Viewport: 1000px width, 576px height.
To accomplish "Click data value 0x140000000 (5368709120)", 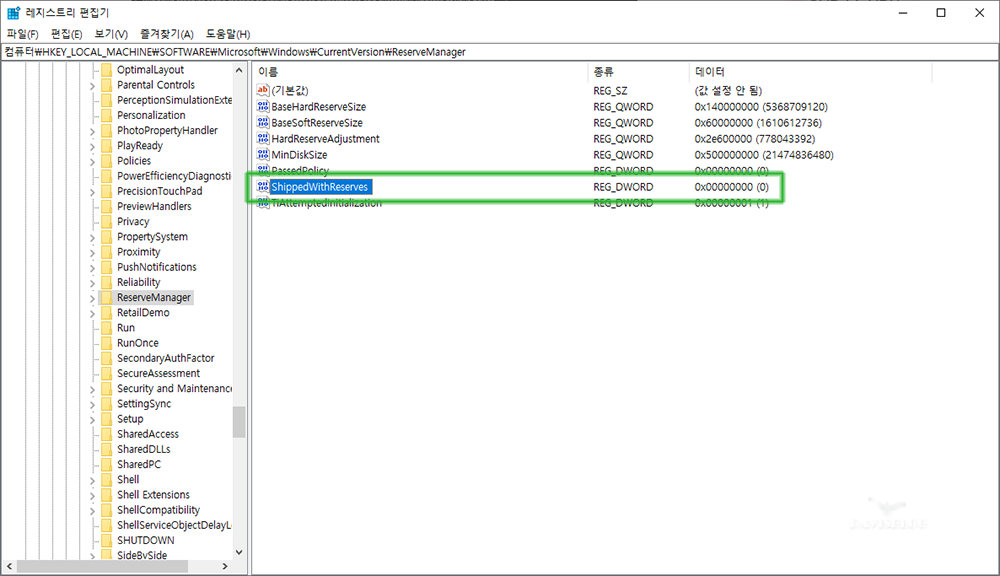I will (761, 107).
